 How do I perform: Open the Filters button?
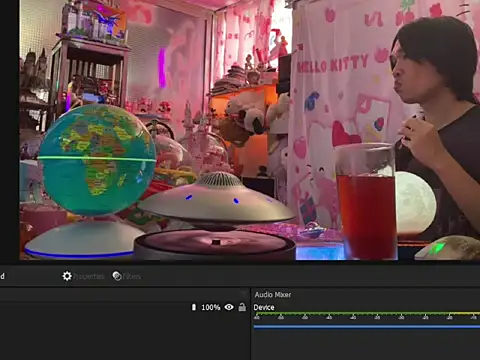click(x=127, y=276)
